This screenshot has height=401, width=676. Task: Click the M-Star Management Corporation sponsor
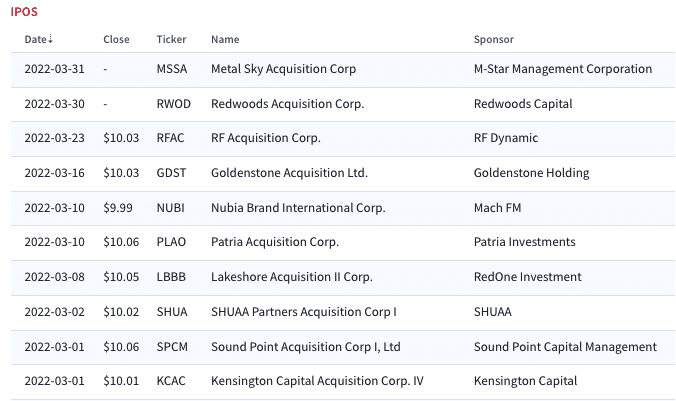(x=563, y=69)
